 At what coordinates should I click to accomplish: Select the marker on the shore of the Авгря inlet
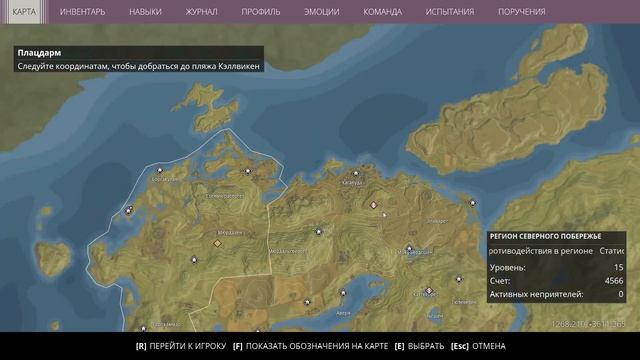tap(343, 292)
